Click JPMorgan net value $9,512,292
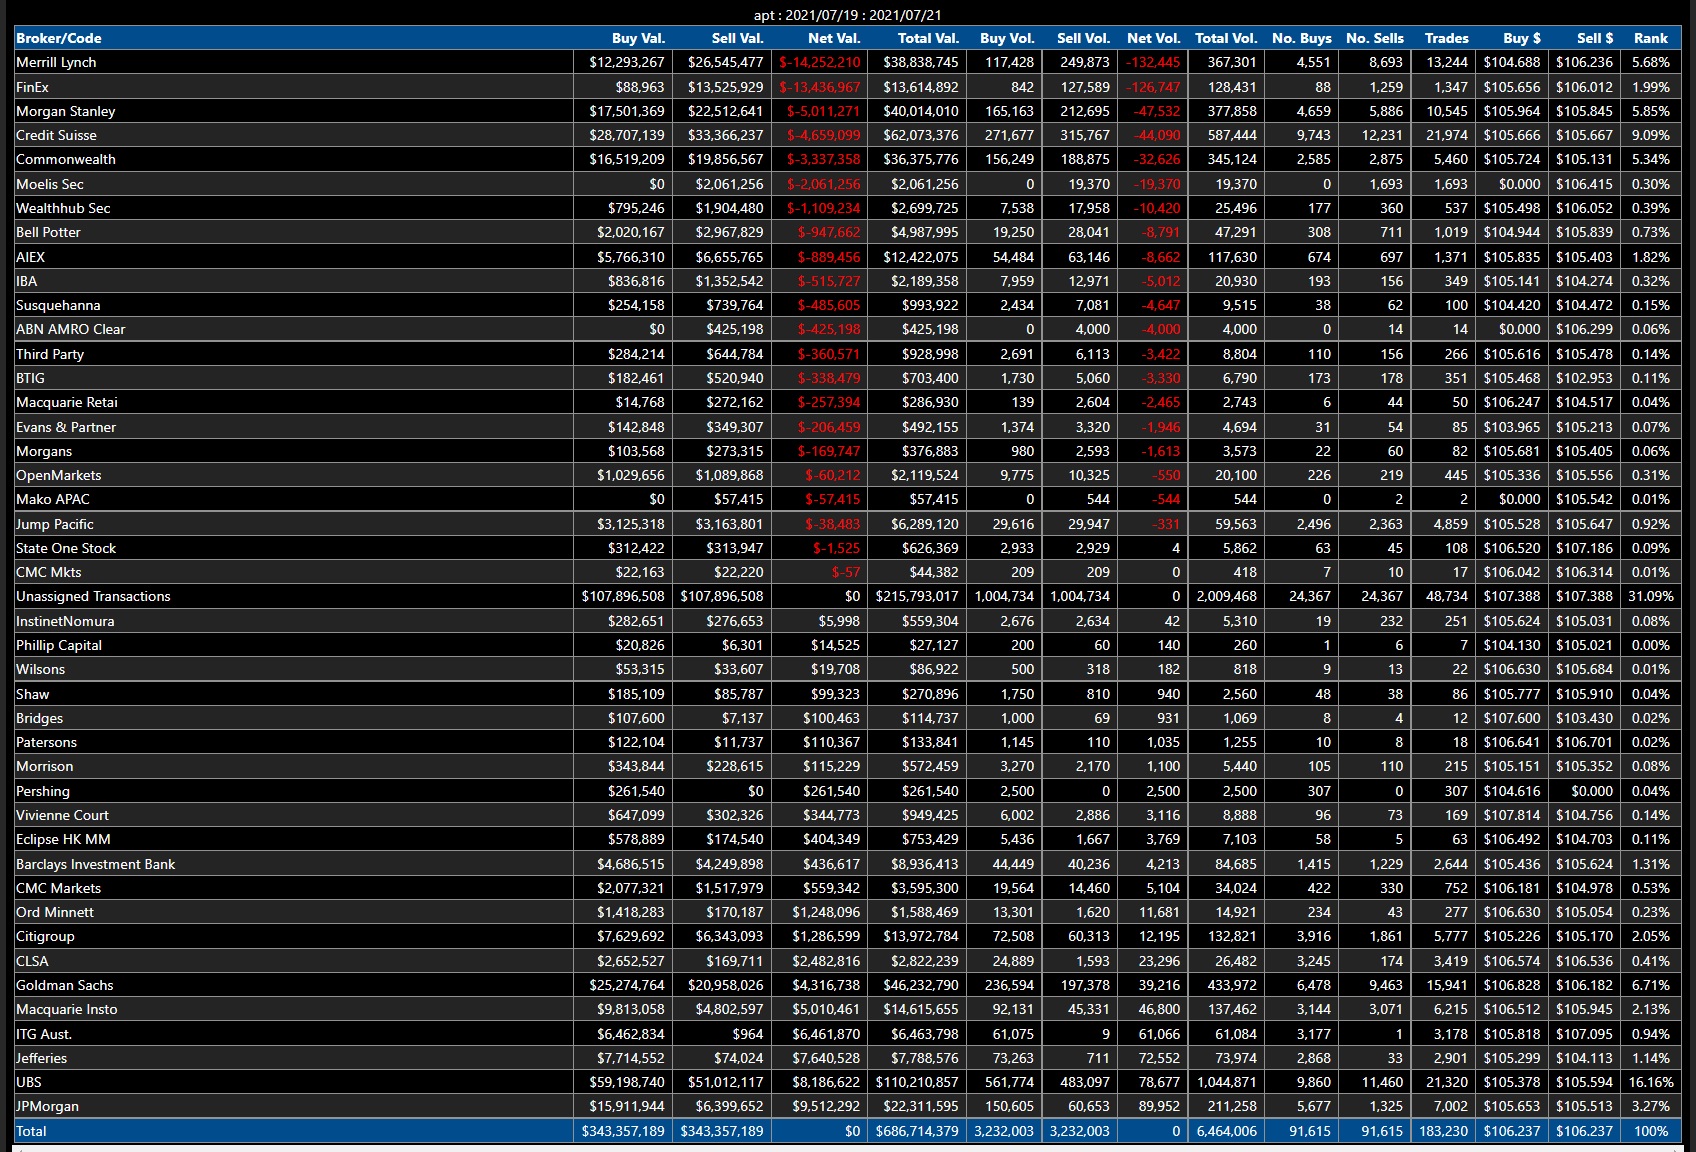Screen dimensions: 1696x1152 point(826,1106)
